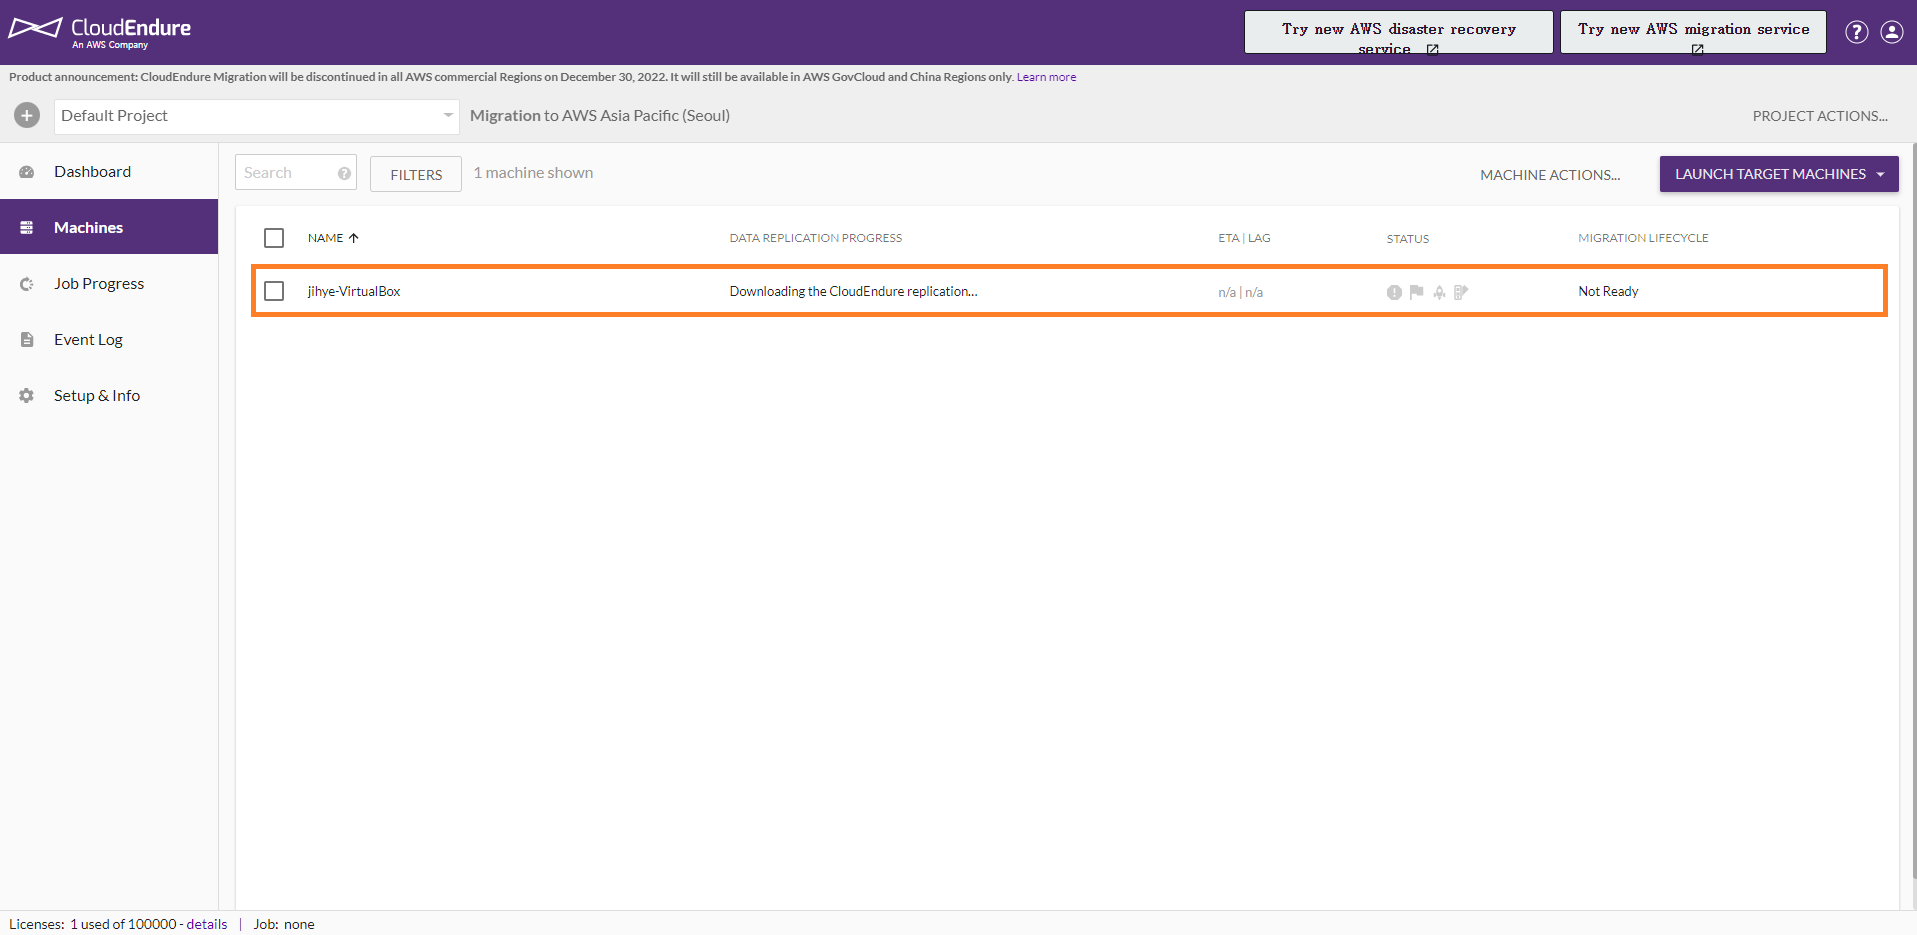The width and height of the screenshot is (1917, 935).
Task: Click MIGRATION LIFECYCLE column header
Action: [x=1643, y=238]
